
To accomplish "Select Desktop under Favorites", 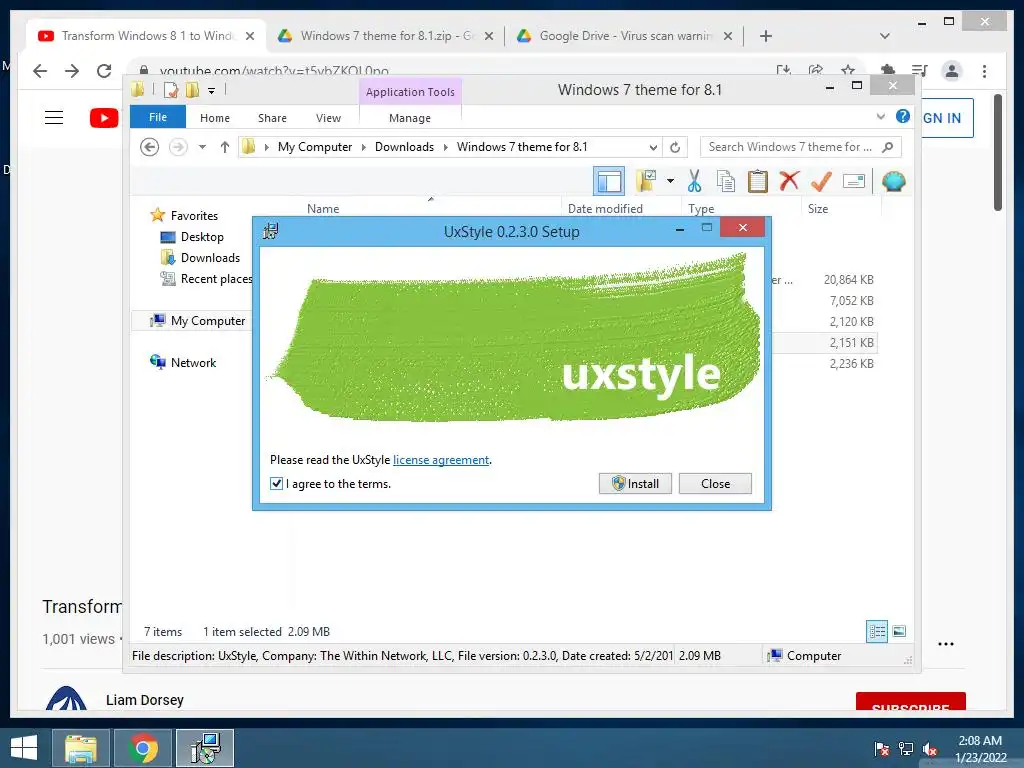I will point(202,236).
